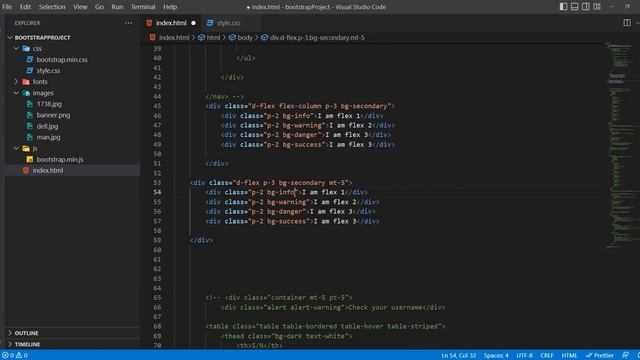Open the File menu
The image size is (640, 360).
click(7, 7)
